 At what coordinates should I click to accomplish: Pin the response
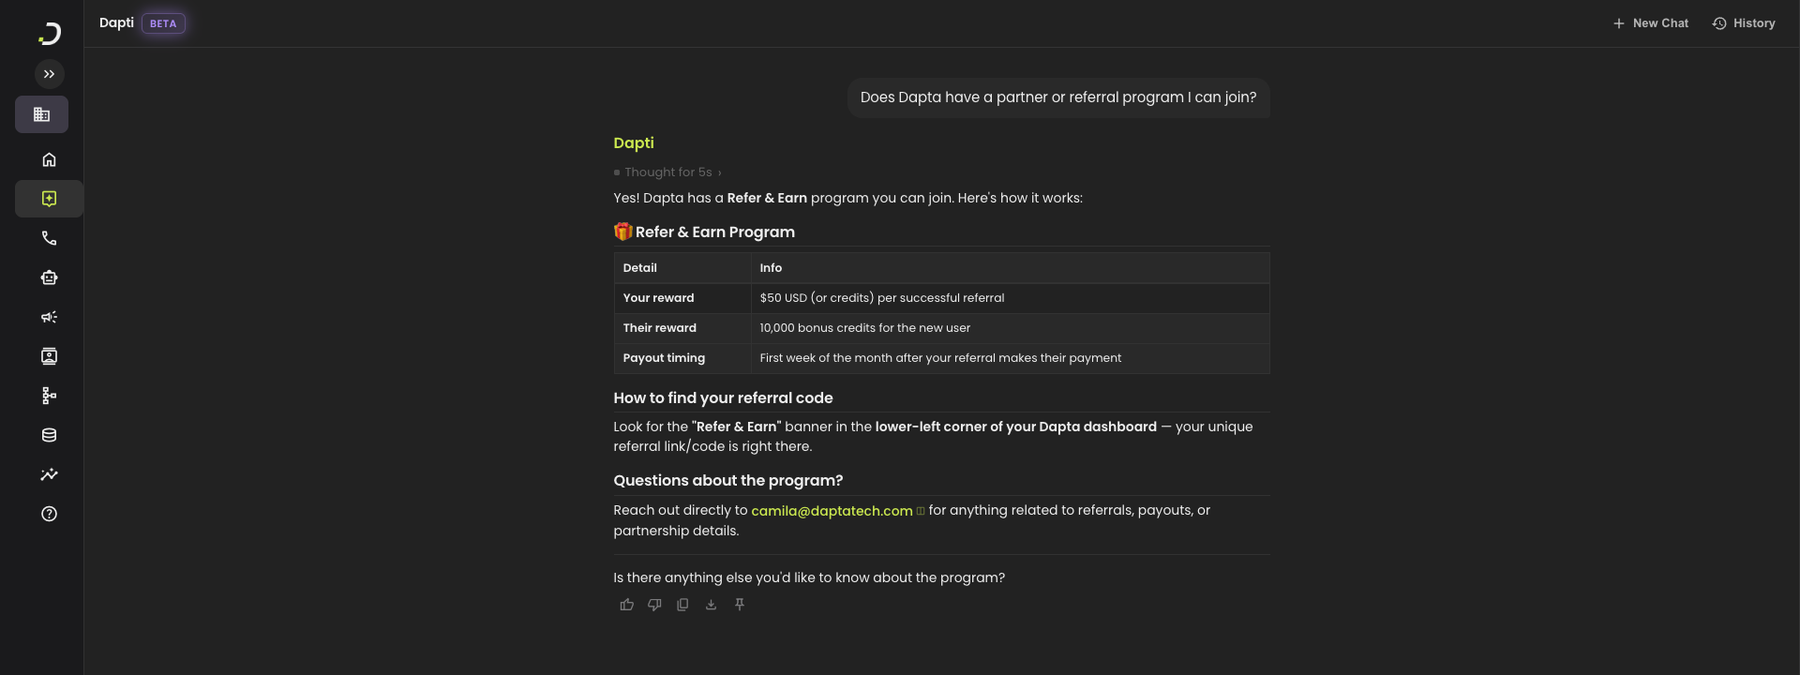pos(740,605)
